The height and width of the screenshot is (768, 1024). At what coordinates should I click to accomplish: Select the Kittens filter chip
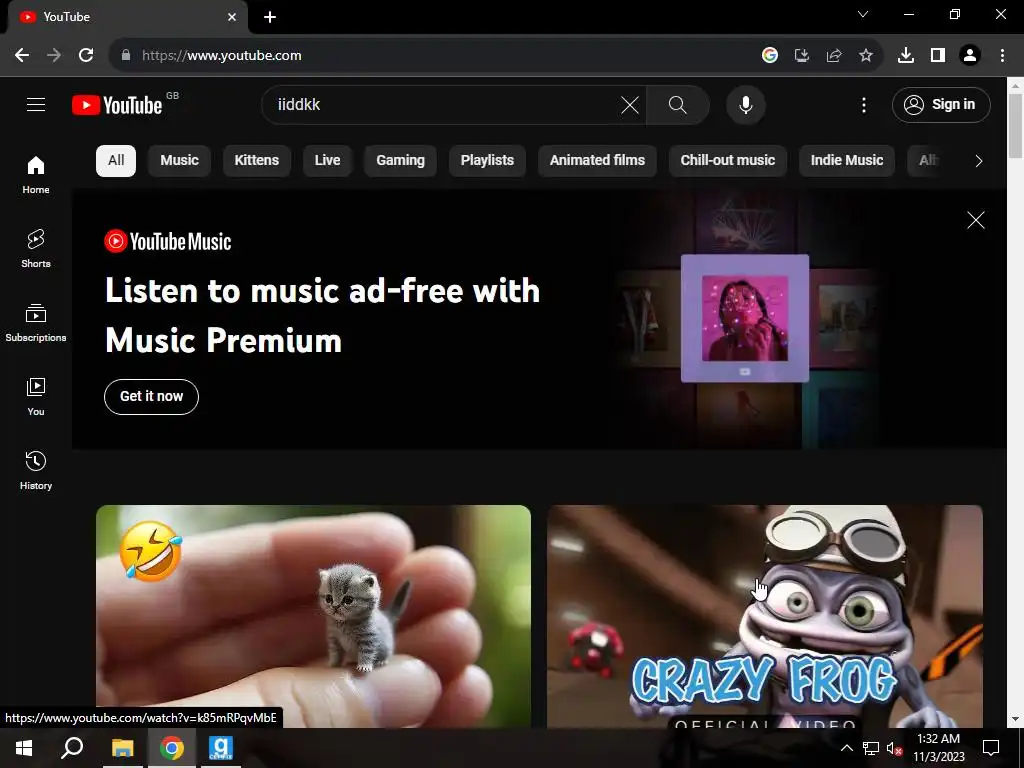pos(257,161)
